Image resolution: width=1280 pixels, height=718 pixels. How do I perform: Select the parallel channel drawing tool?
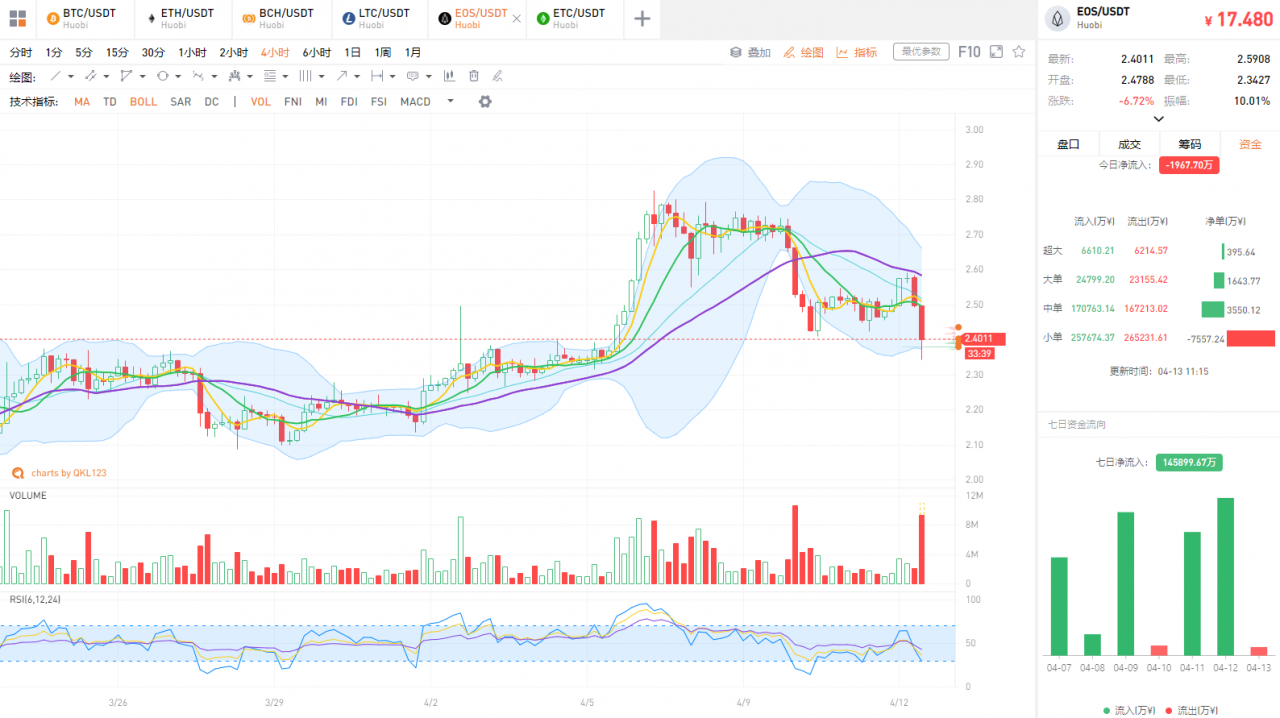pyautogui.click(x=91, y=76)
